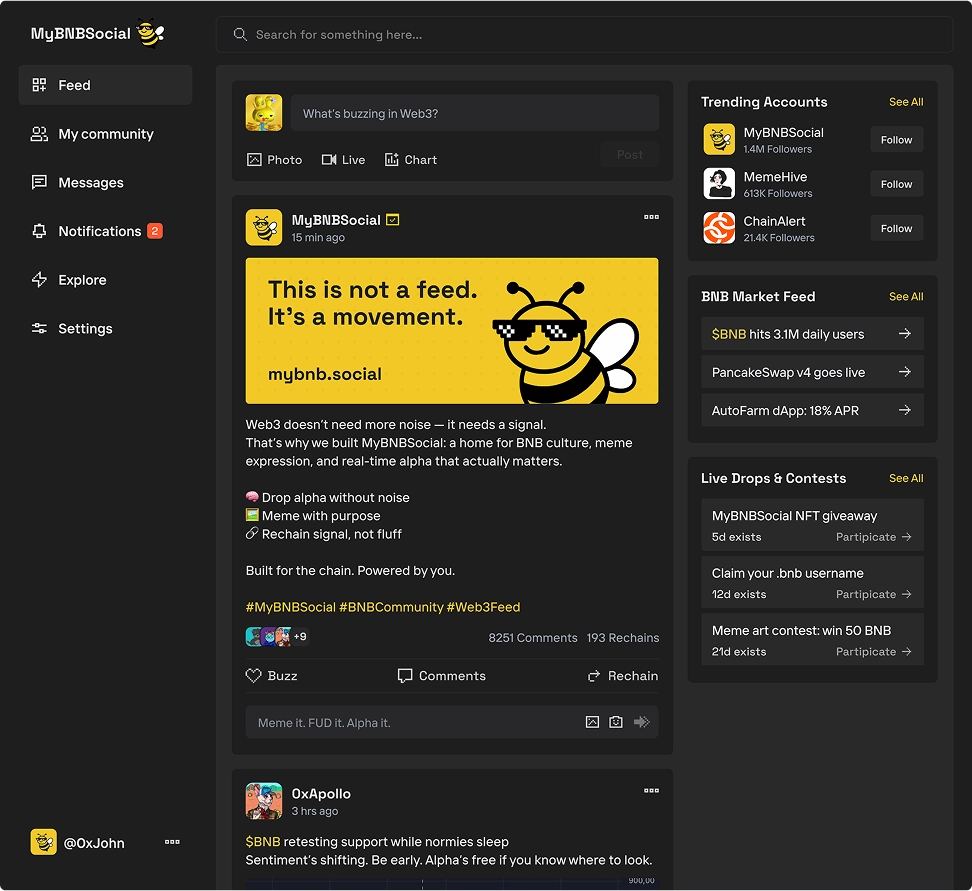
Task: Open options menu on MyBNBSocial post
Action: click(x=651, y=217)
